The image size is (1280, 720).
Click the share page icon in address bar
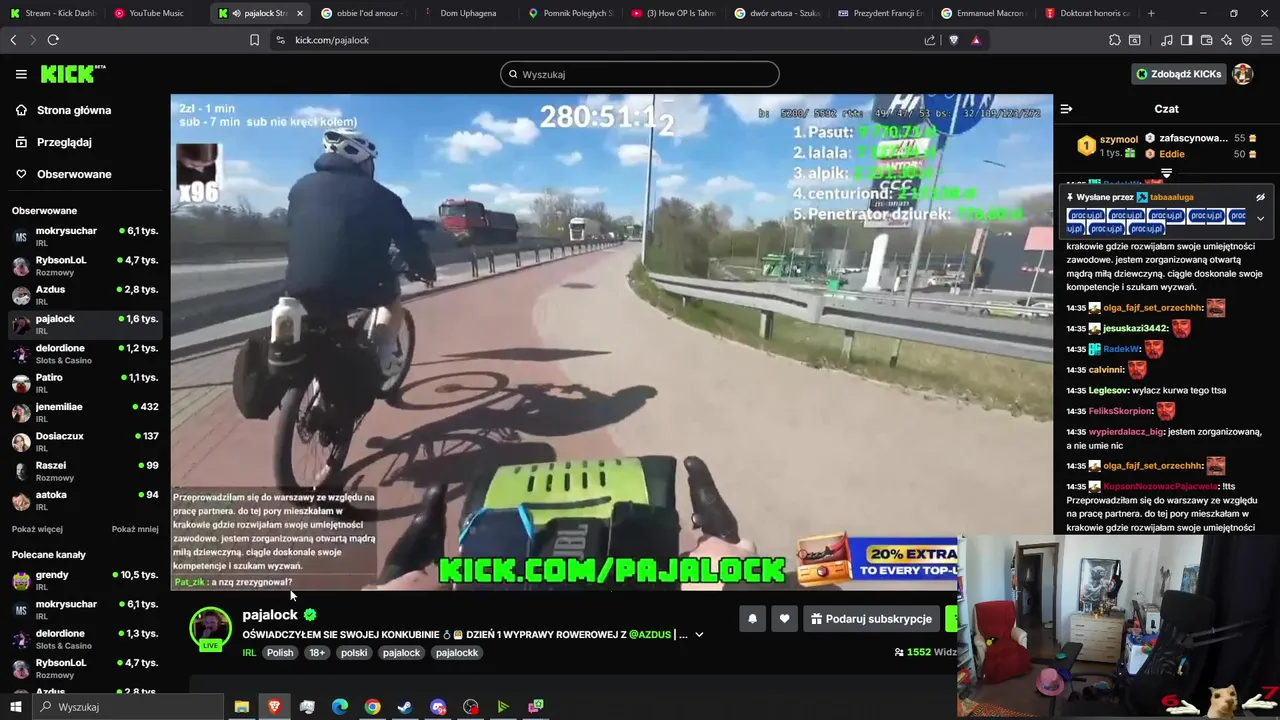tap(930, 40)
